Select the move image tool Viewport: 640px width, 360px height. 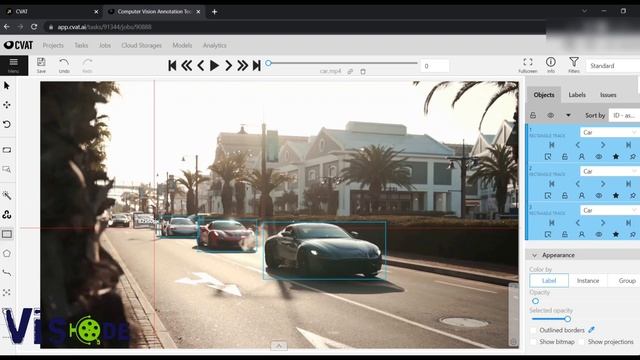7,105
